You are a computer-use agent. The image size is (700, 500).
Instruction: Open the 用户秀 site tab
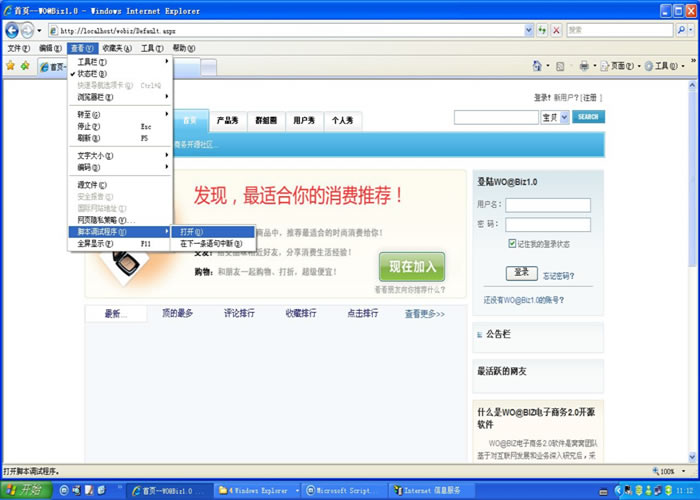(x=304, y=121)
